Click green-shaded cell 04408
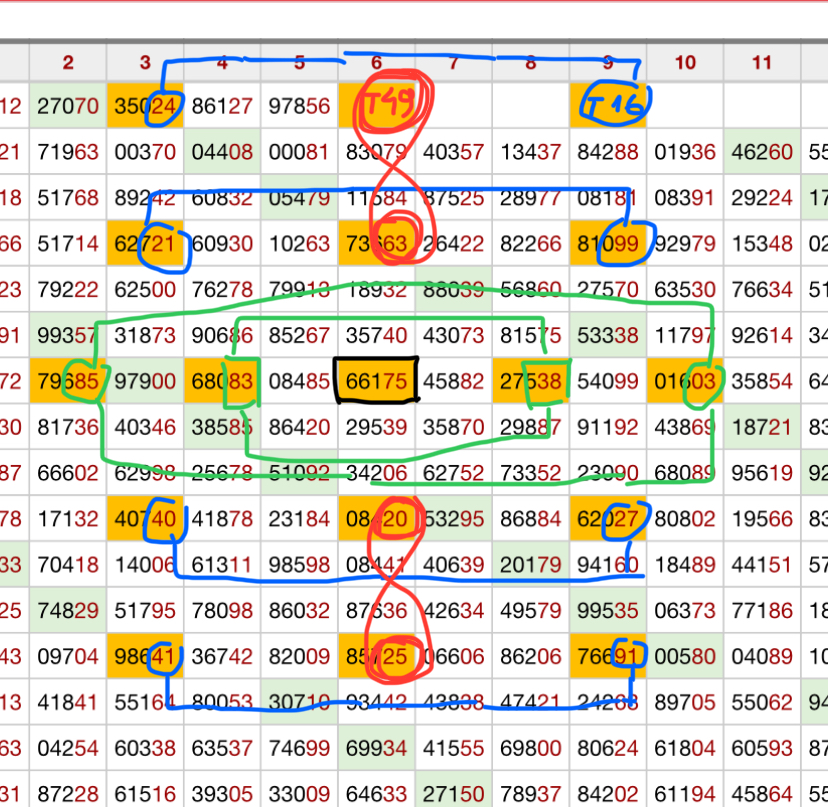Viewport: 828px width, 807px height. point(222,154)
